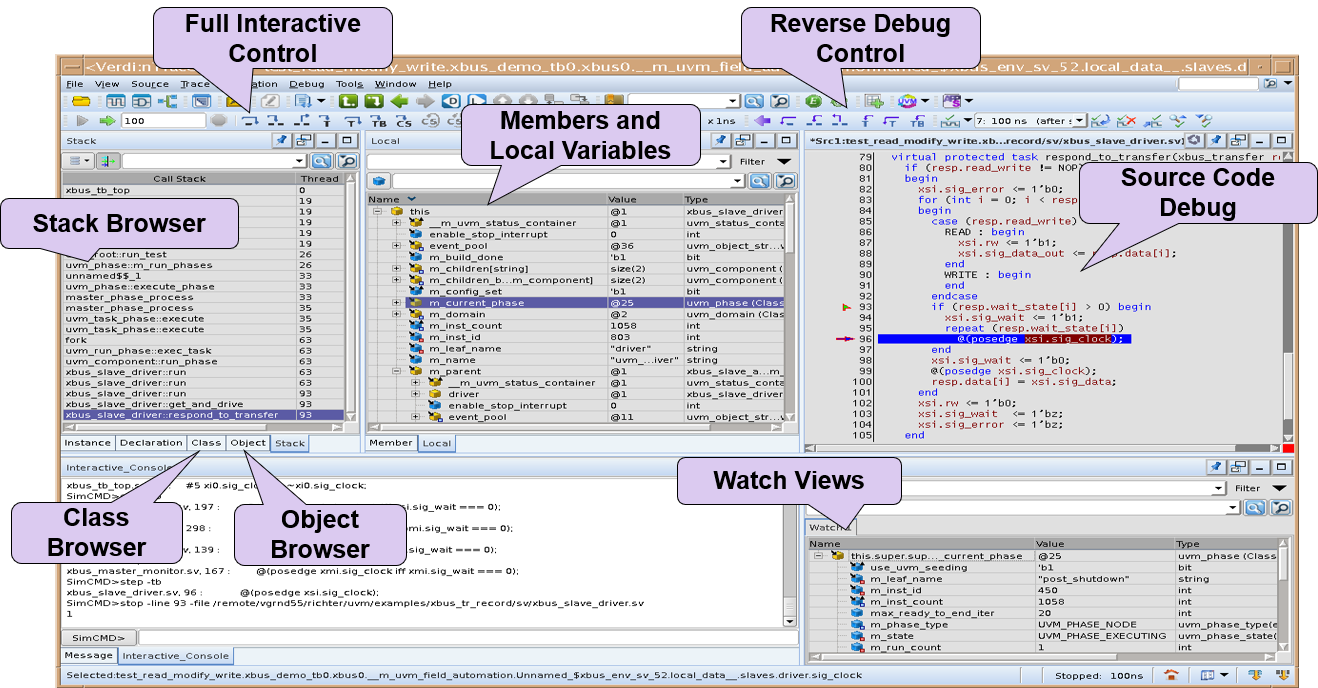Switch to the Local tab
This screenshot has width=1318, height=688.
[x=436, y=443]
